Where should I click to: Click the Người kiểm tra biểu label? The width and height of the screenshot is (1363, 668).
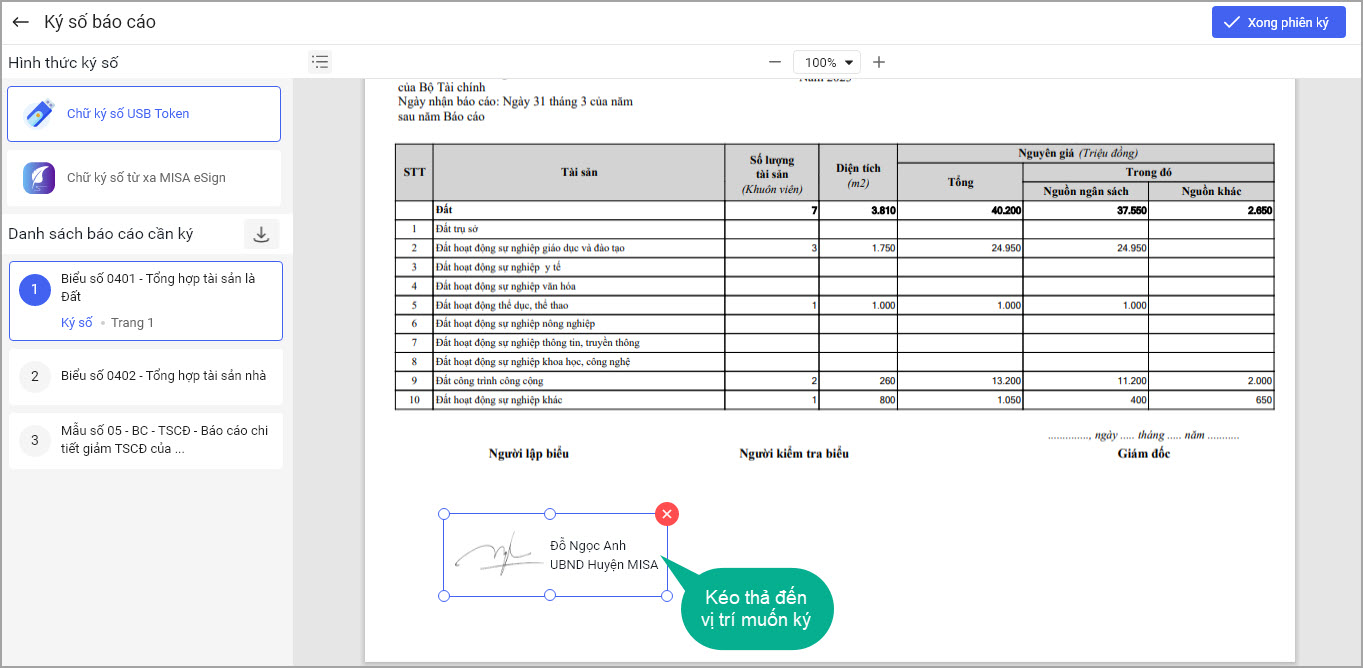coord(794,454)
